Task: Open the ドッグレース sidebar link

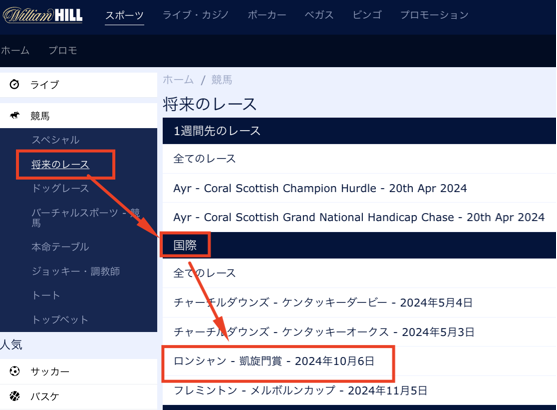Action: [x=60, y=188]
